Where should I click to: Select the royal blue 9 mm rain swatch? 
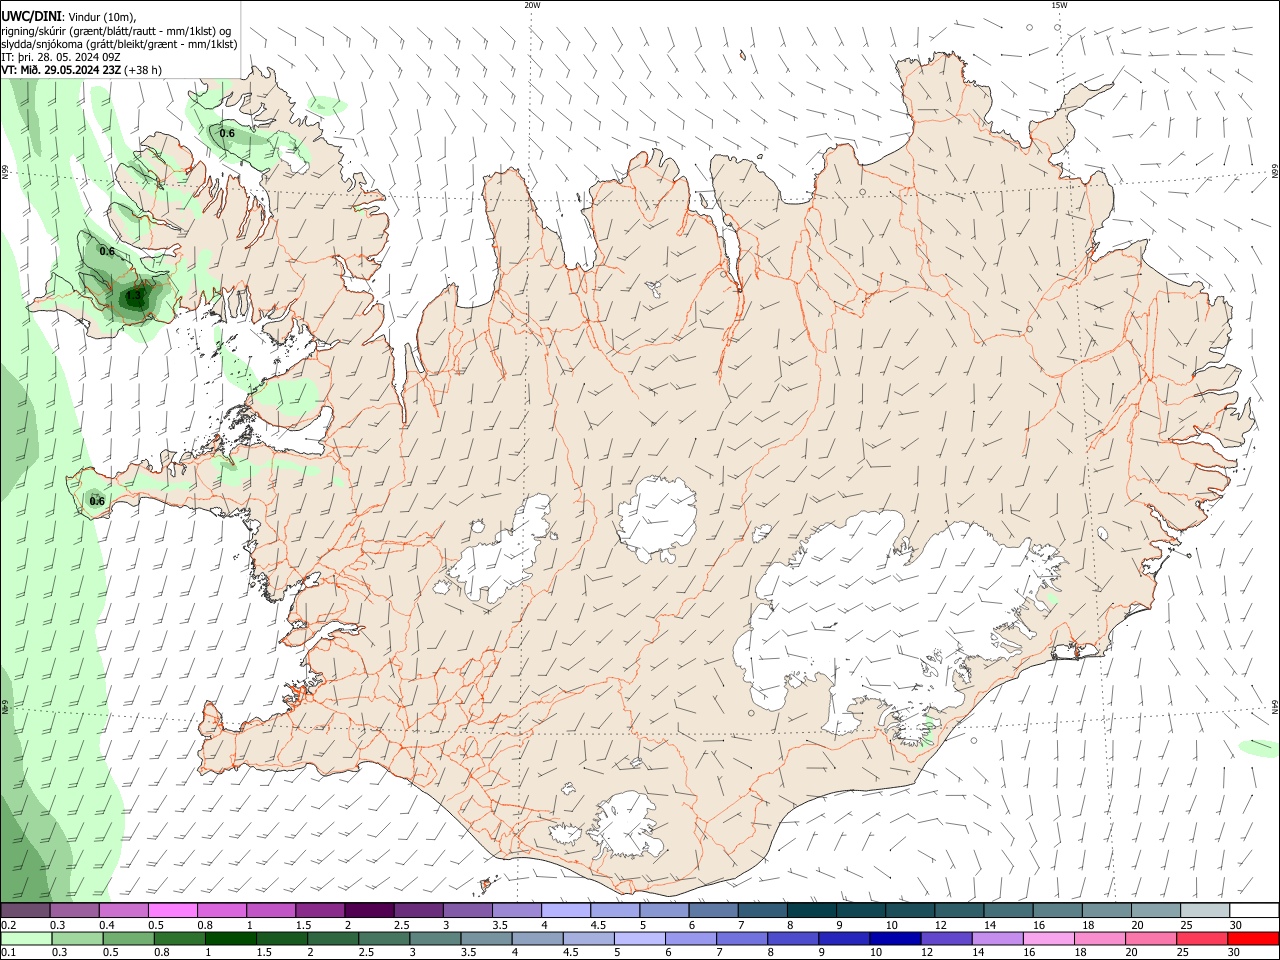tap(844, 939)
